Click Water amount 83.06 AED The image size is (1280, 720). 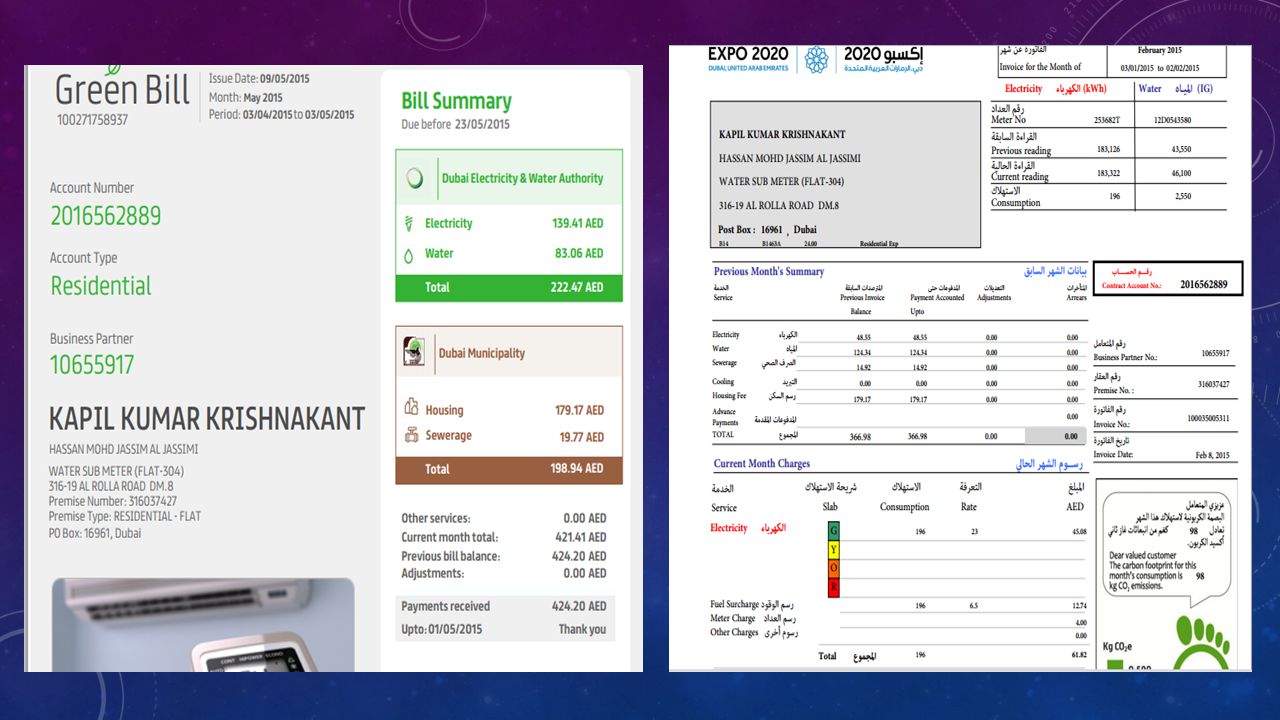tap(581, 254)
